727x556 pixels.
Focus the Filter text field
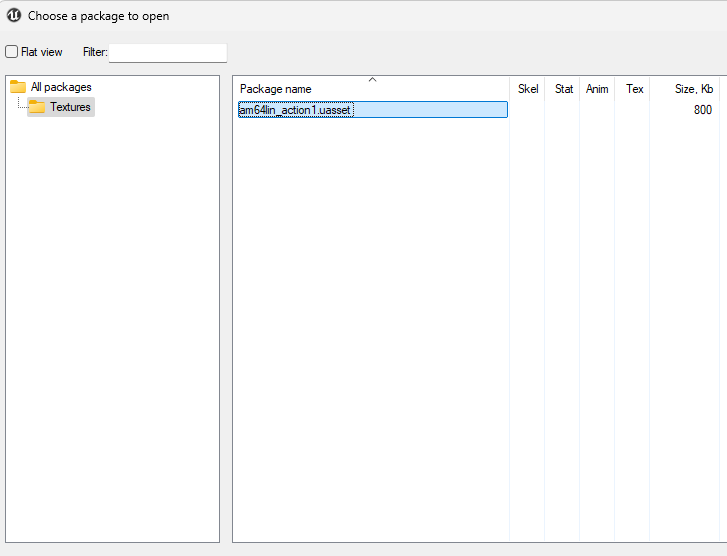[167, 52]
